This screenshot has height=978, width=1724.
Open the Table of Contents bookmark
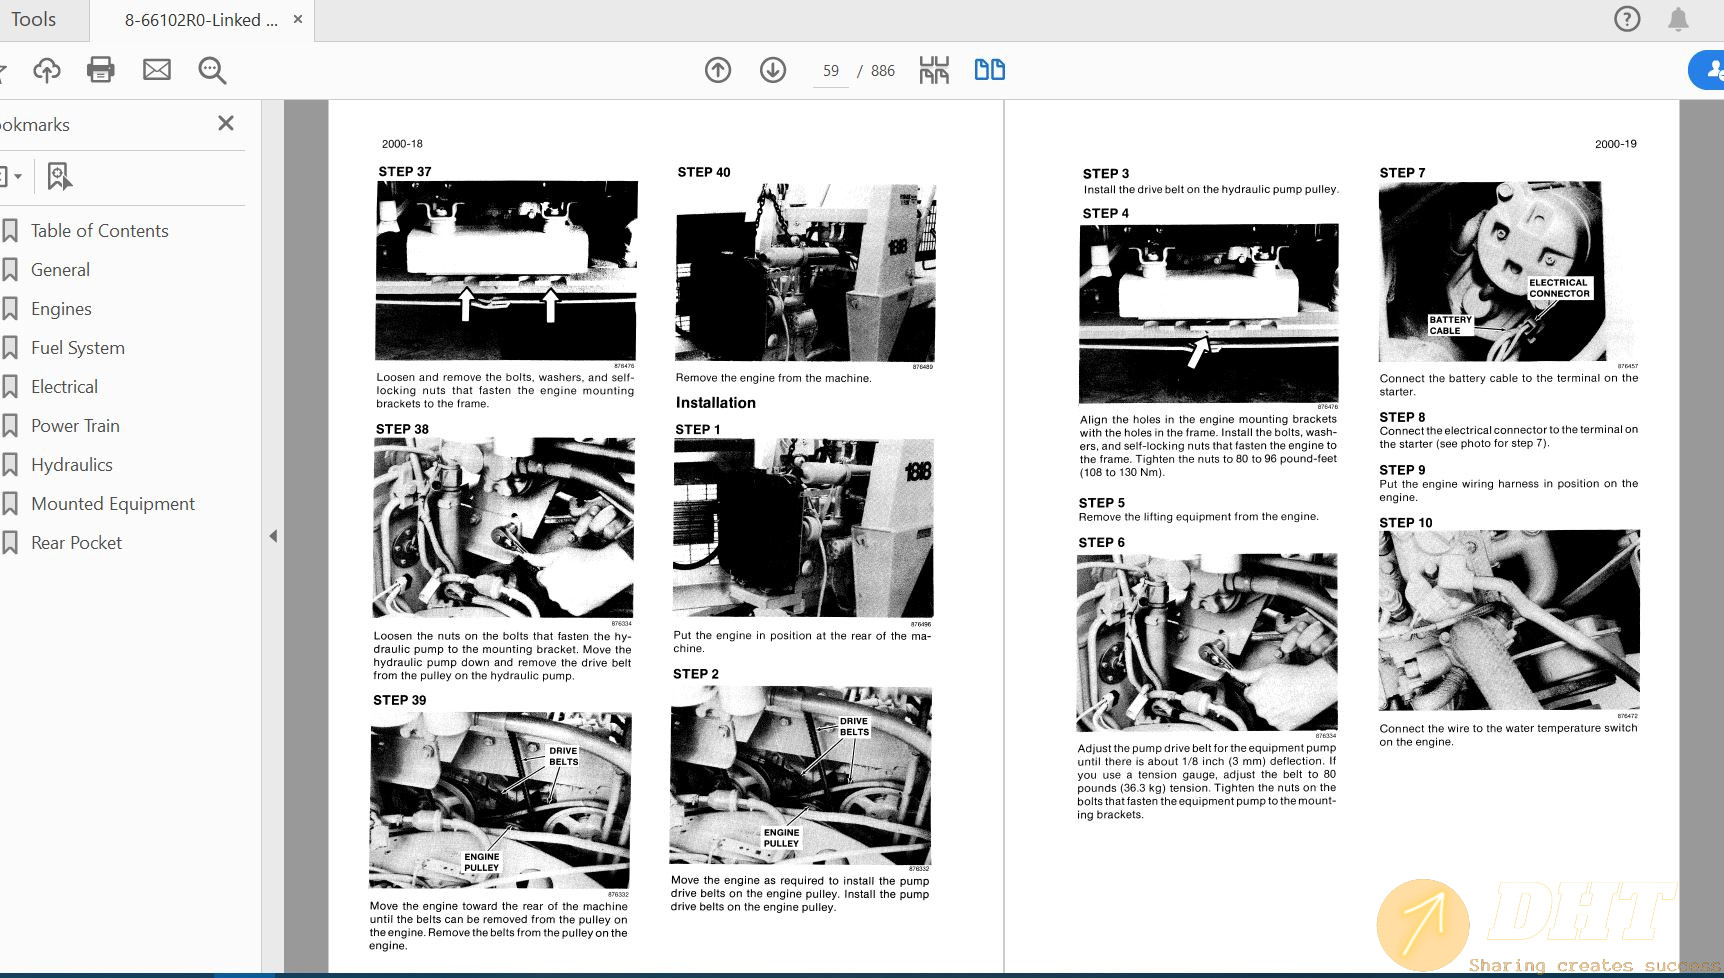pyautogui.click(x=99, y=231)
